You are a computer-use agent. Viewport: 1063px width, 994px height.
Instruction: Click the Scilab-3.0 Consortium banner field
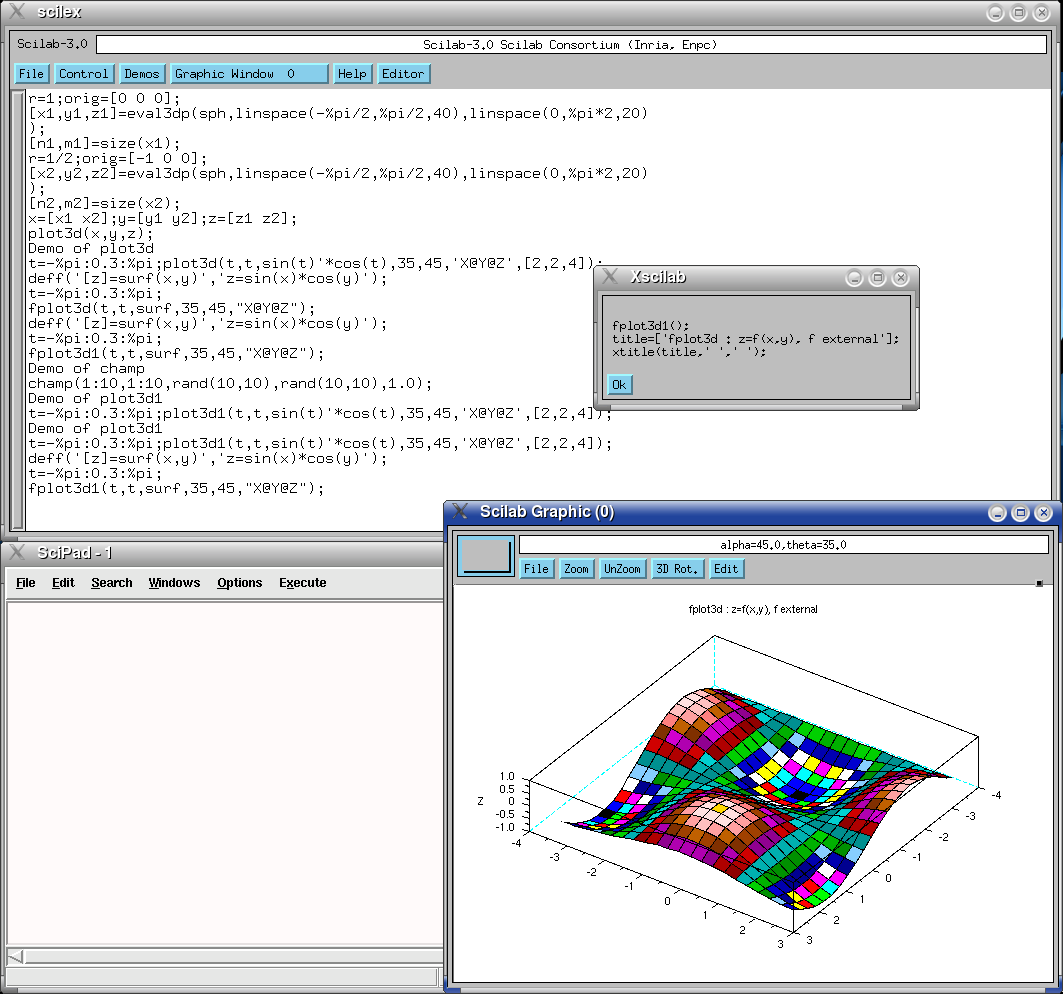[x=571, y=45]
